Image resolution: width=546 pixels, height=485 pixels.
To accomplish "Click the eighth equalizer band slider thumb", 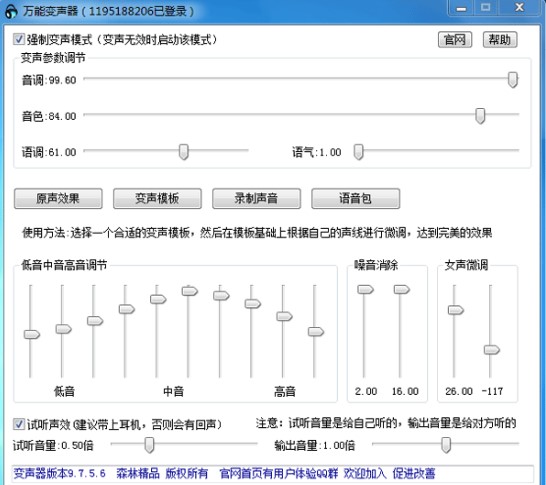I will coord(253,304).
